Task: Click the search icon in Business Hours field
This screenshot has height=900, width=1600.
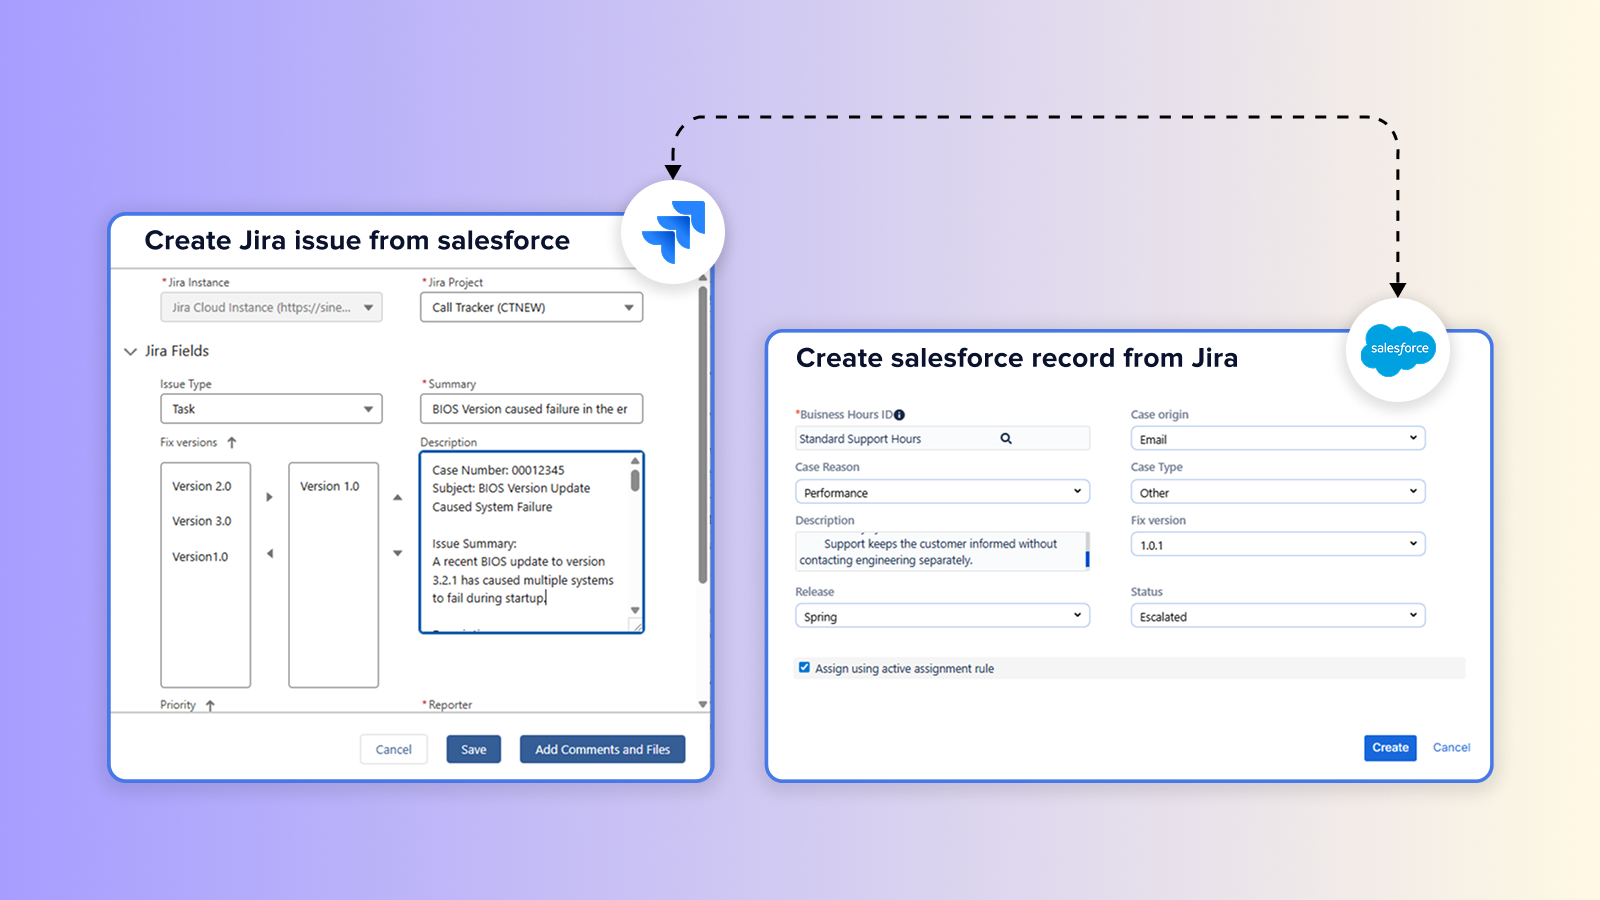Action: click(x=1006, y=438)
